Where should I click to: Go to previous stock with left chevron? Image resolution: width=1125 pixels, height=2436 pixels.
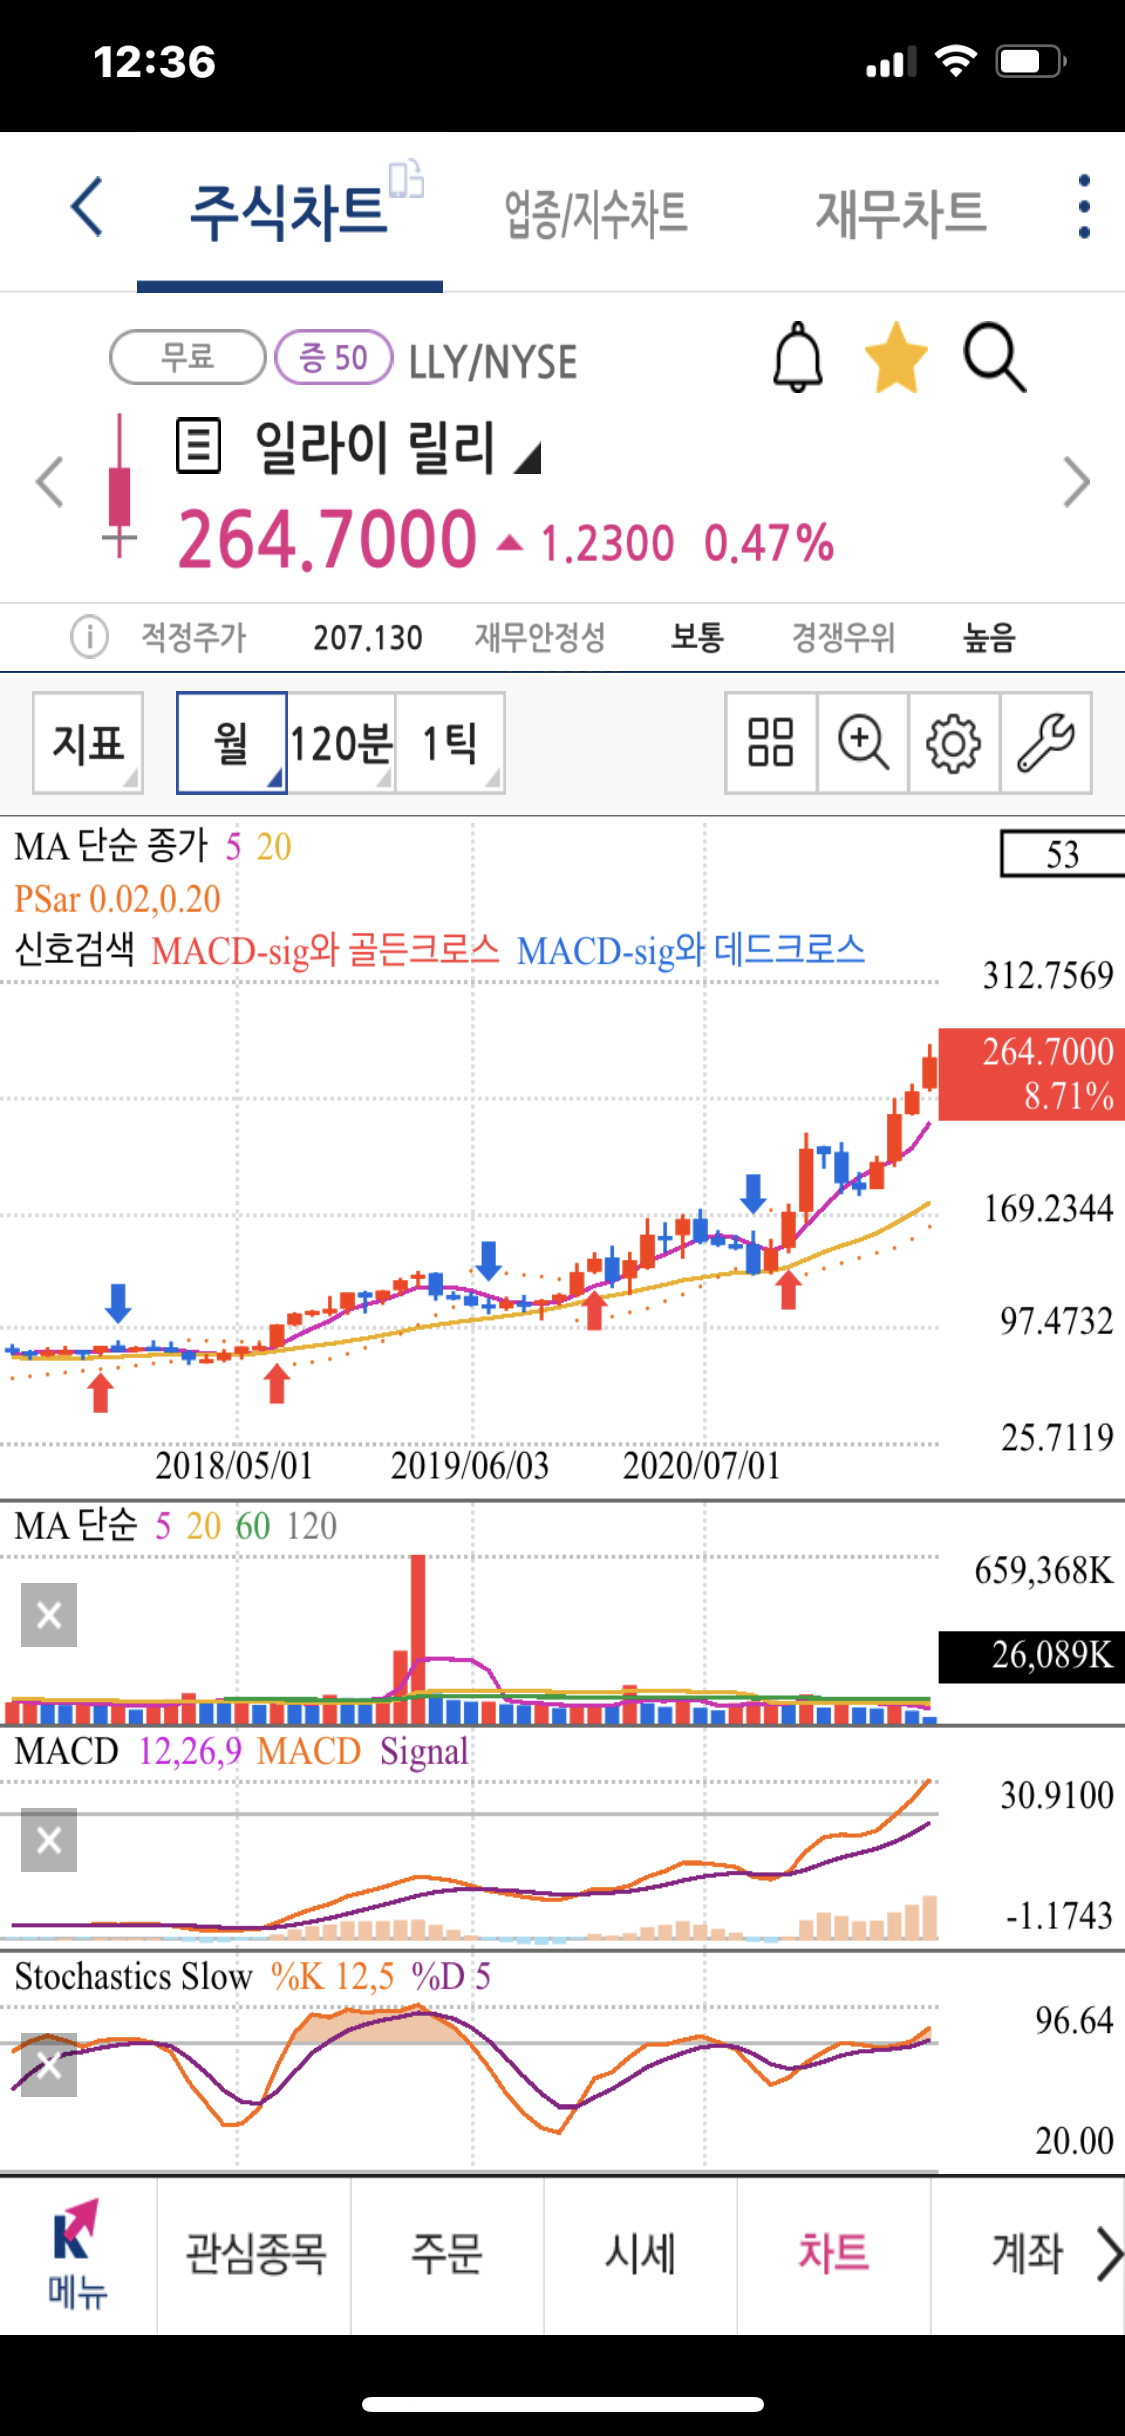[50, 482]
